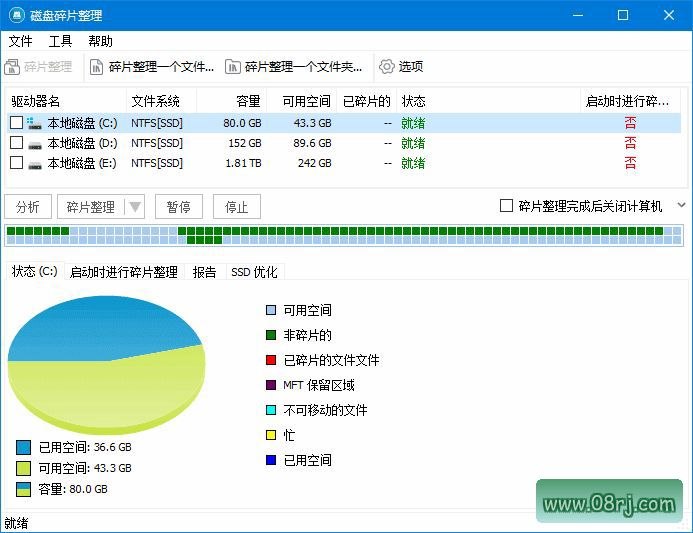Open 选项 via the gear icon
The height and width of the screenshot is (533, 693).
(x=386, y=66)
